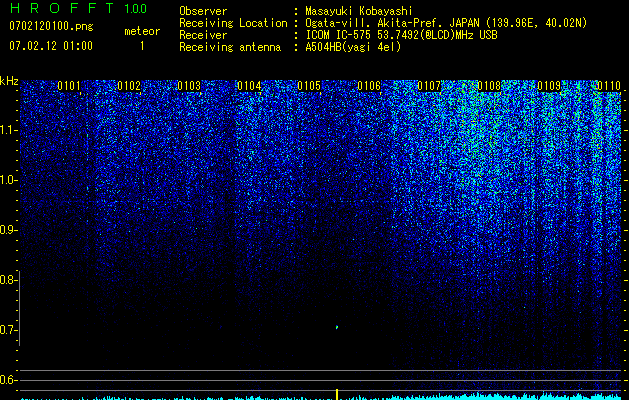629x400 pixels.
Task: Select the 0105 time marker label
Action: click(309, 86)
